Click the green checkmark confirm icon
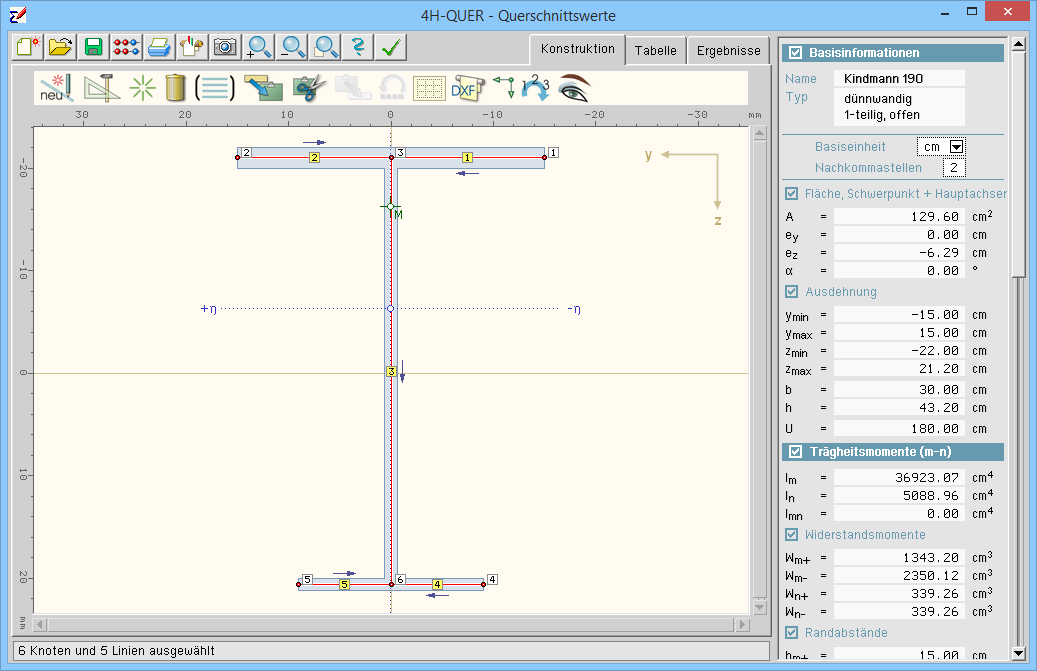Viewport: 1037px width, 671px height. [390, 47]
